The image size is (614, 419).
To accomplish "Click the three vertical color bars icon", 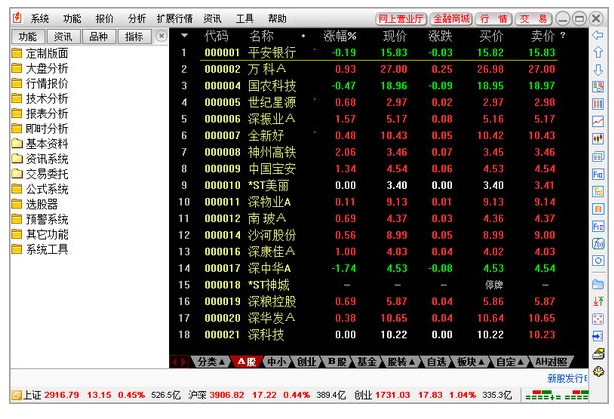I will click(x=598, y=104).
